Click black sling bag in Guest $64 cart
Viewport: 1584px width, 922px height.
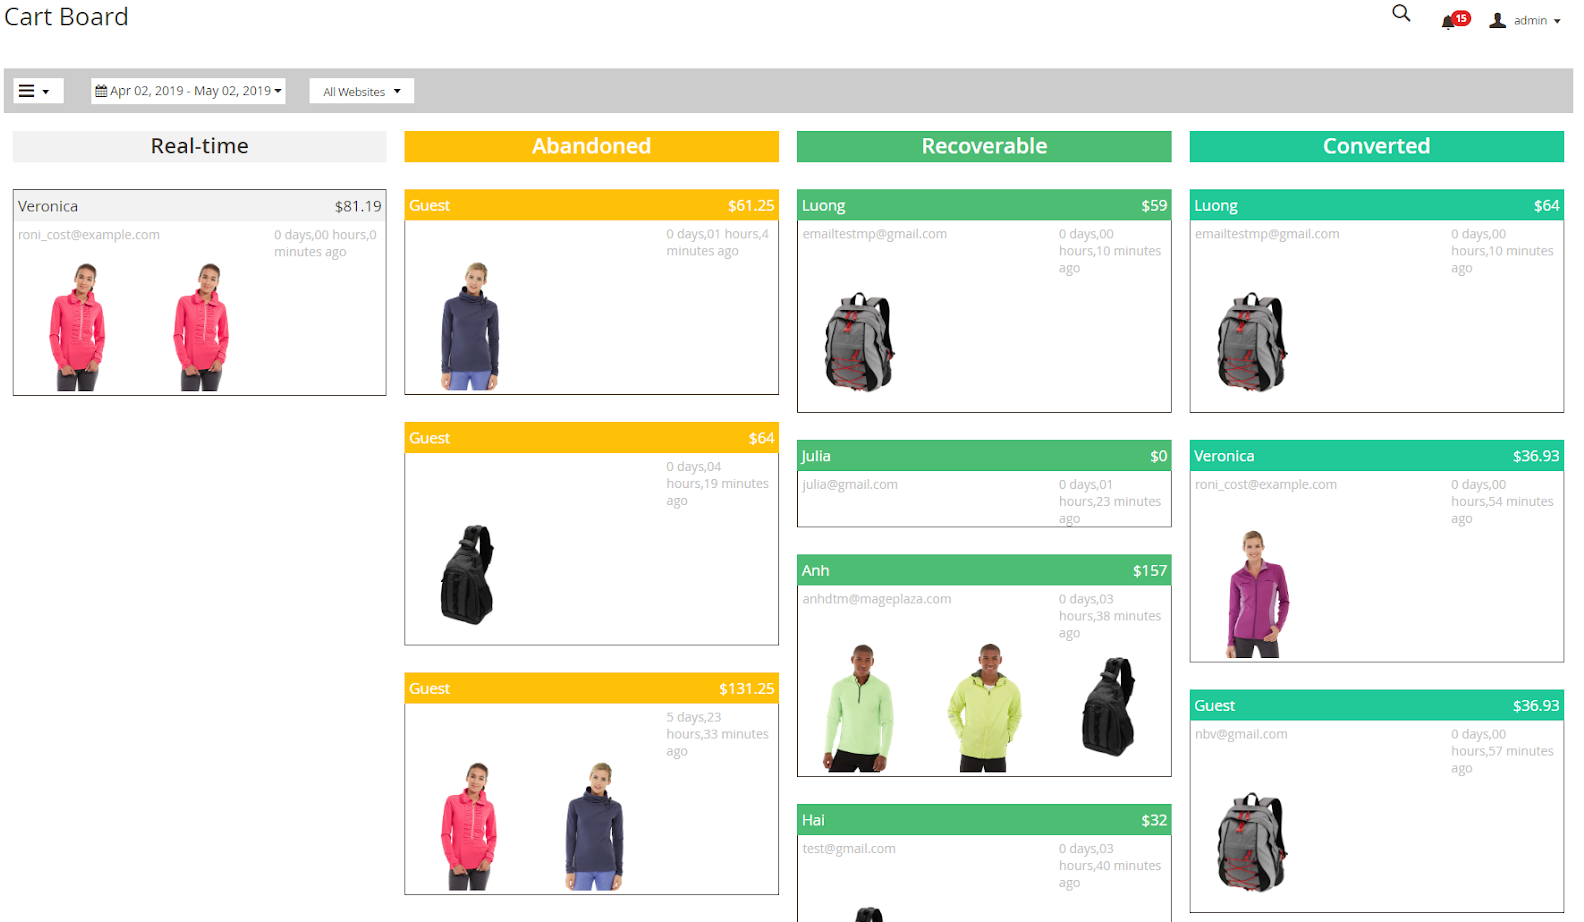tap(468, 575)
